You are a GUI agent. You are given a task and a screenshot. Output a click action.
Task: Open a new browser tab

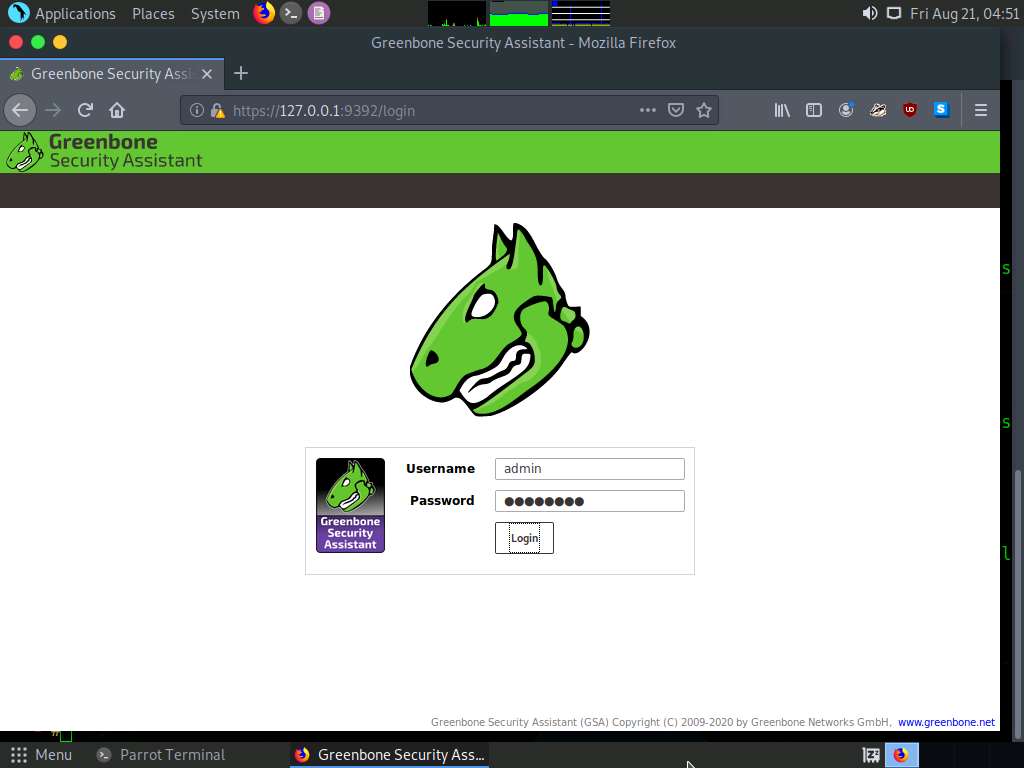click(241, 73)
